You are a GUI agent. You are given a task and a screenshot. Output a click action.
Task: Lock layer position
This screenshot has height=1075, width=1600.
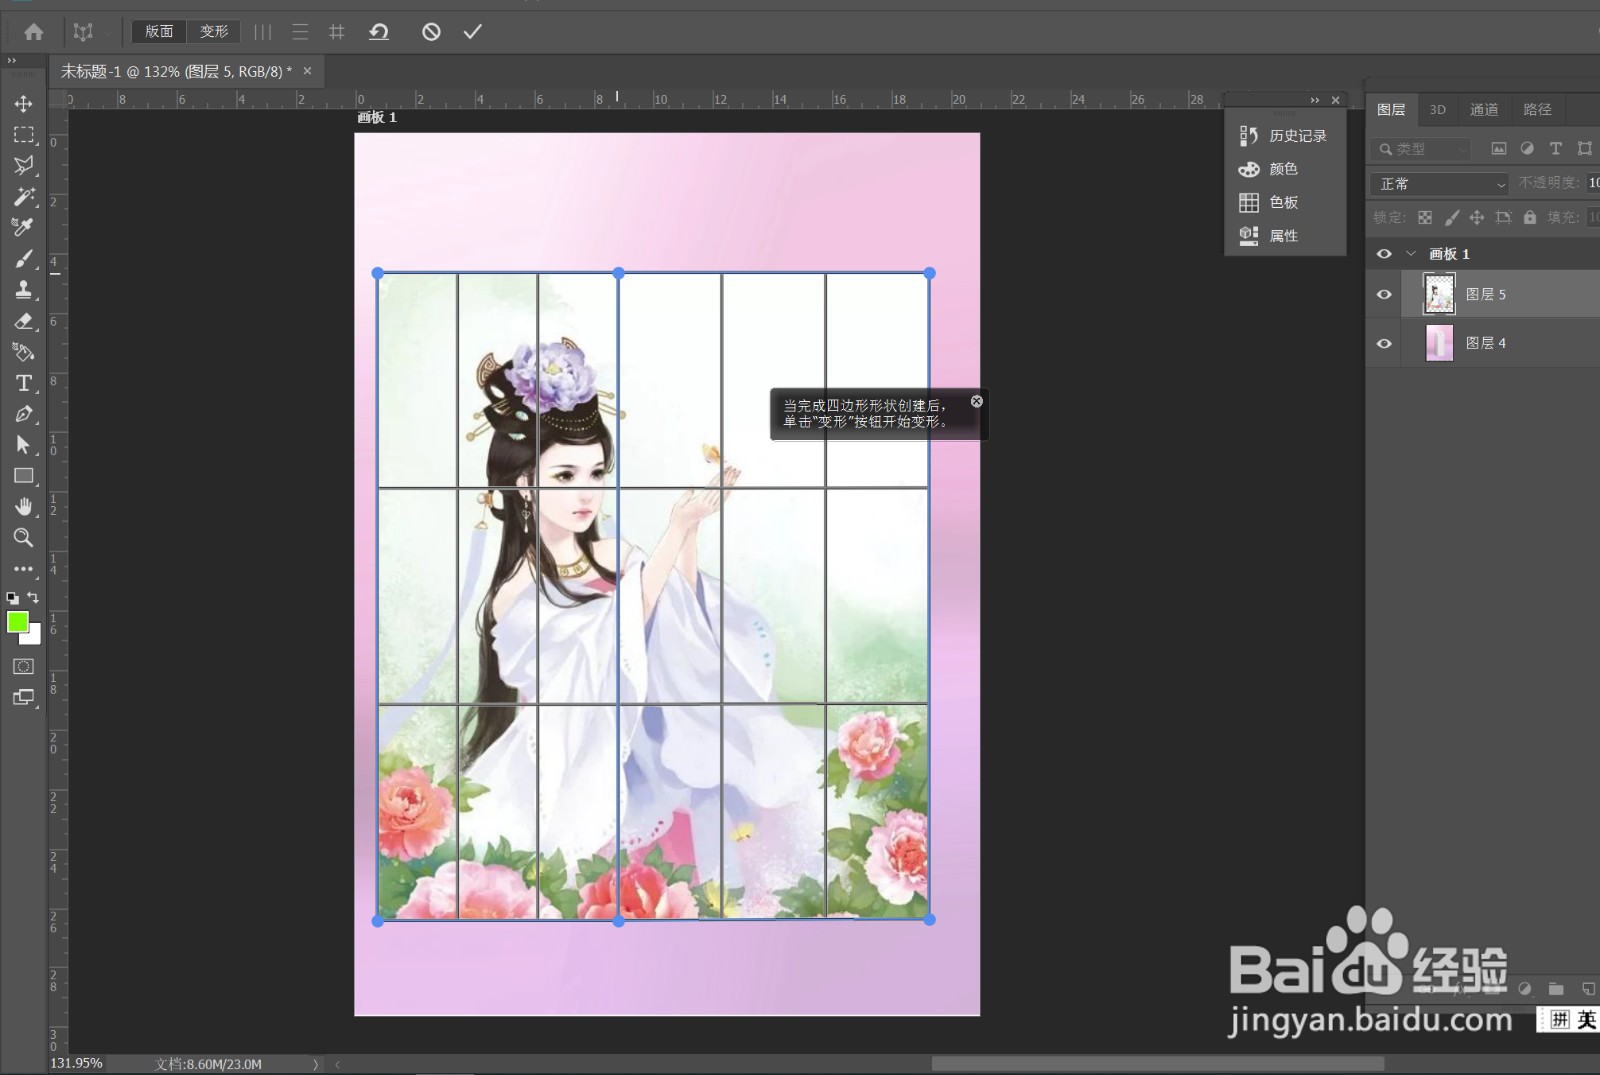coord(1477,217)
